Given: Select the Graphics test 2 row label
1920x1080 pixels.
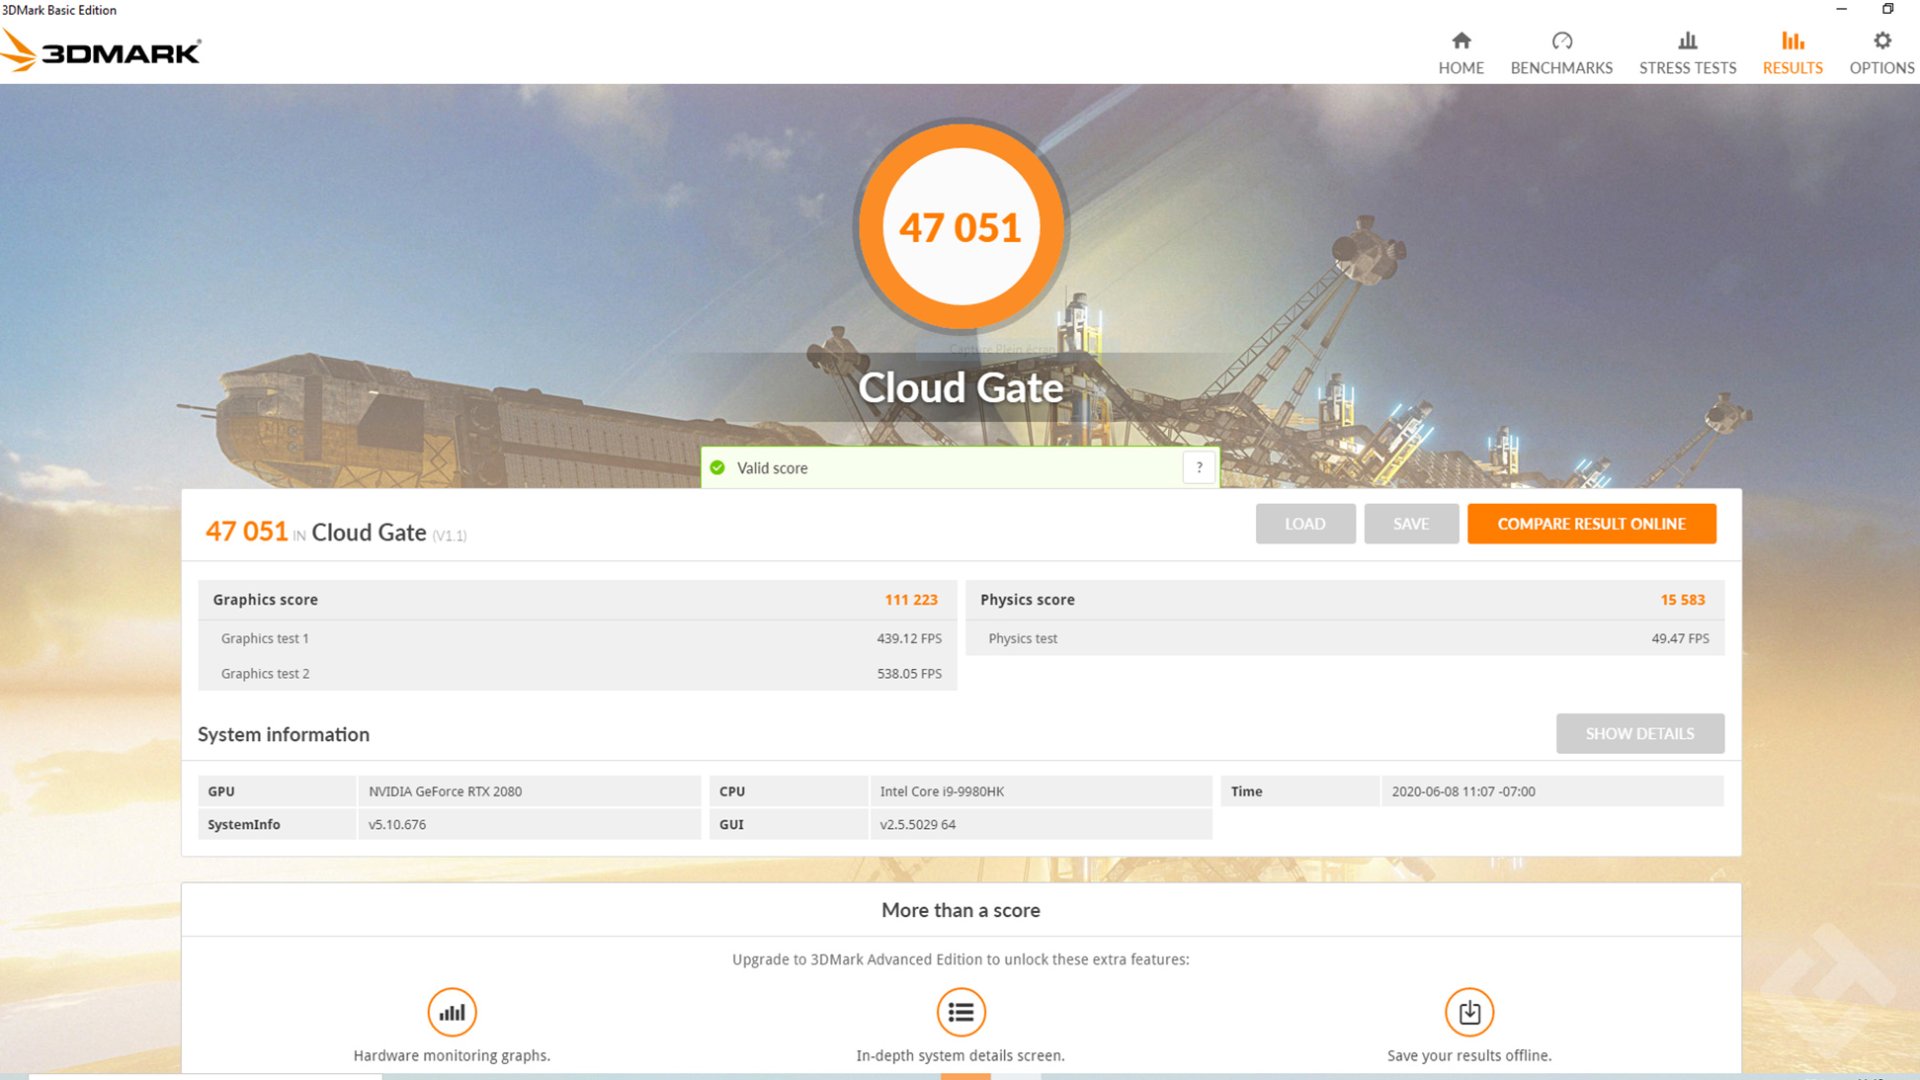Looking at the screenshot, I should coord(265,674).
